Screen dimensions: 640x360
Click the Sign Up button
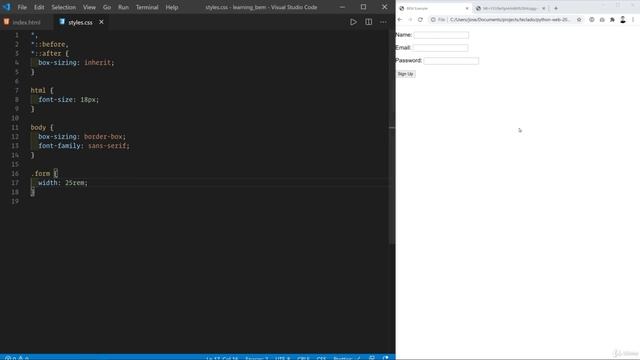click(406, 74)
